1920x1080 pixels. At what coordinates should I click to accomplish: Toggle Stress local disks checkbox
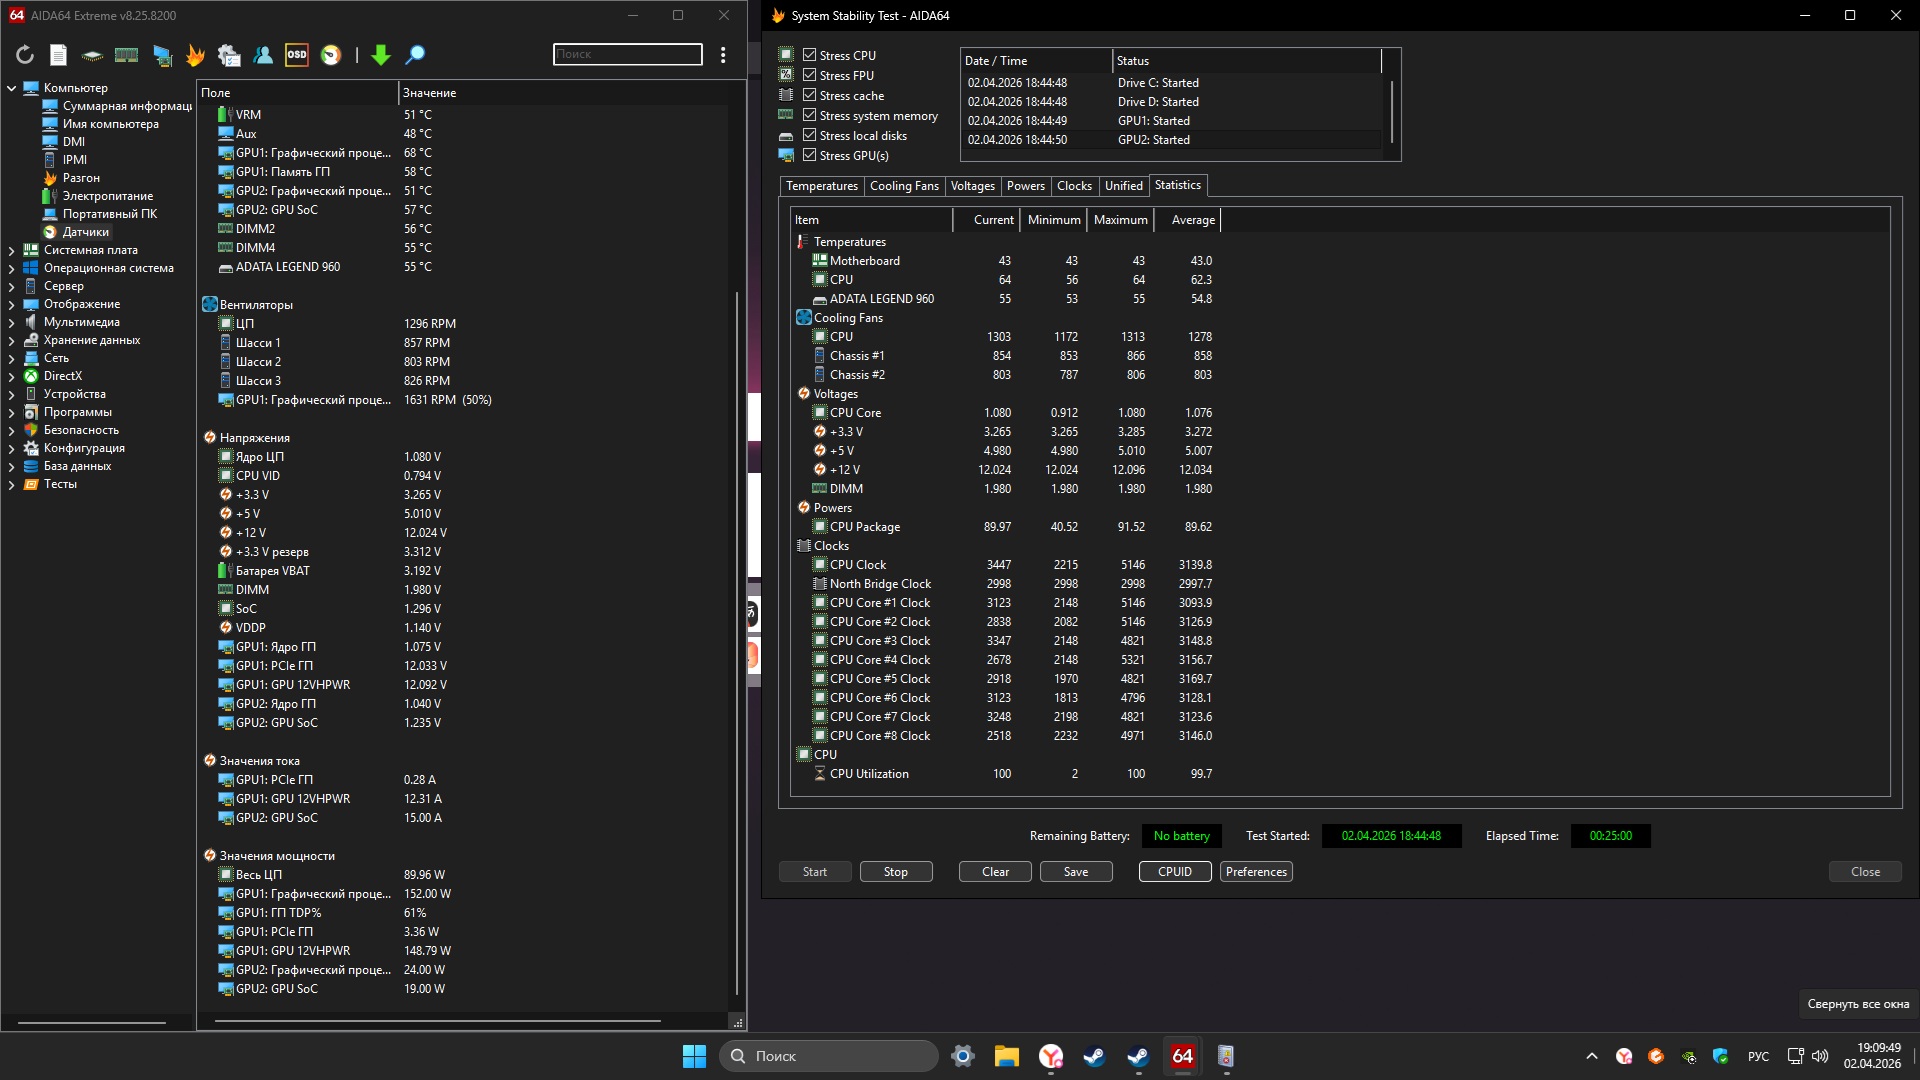pos(810,135)
